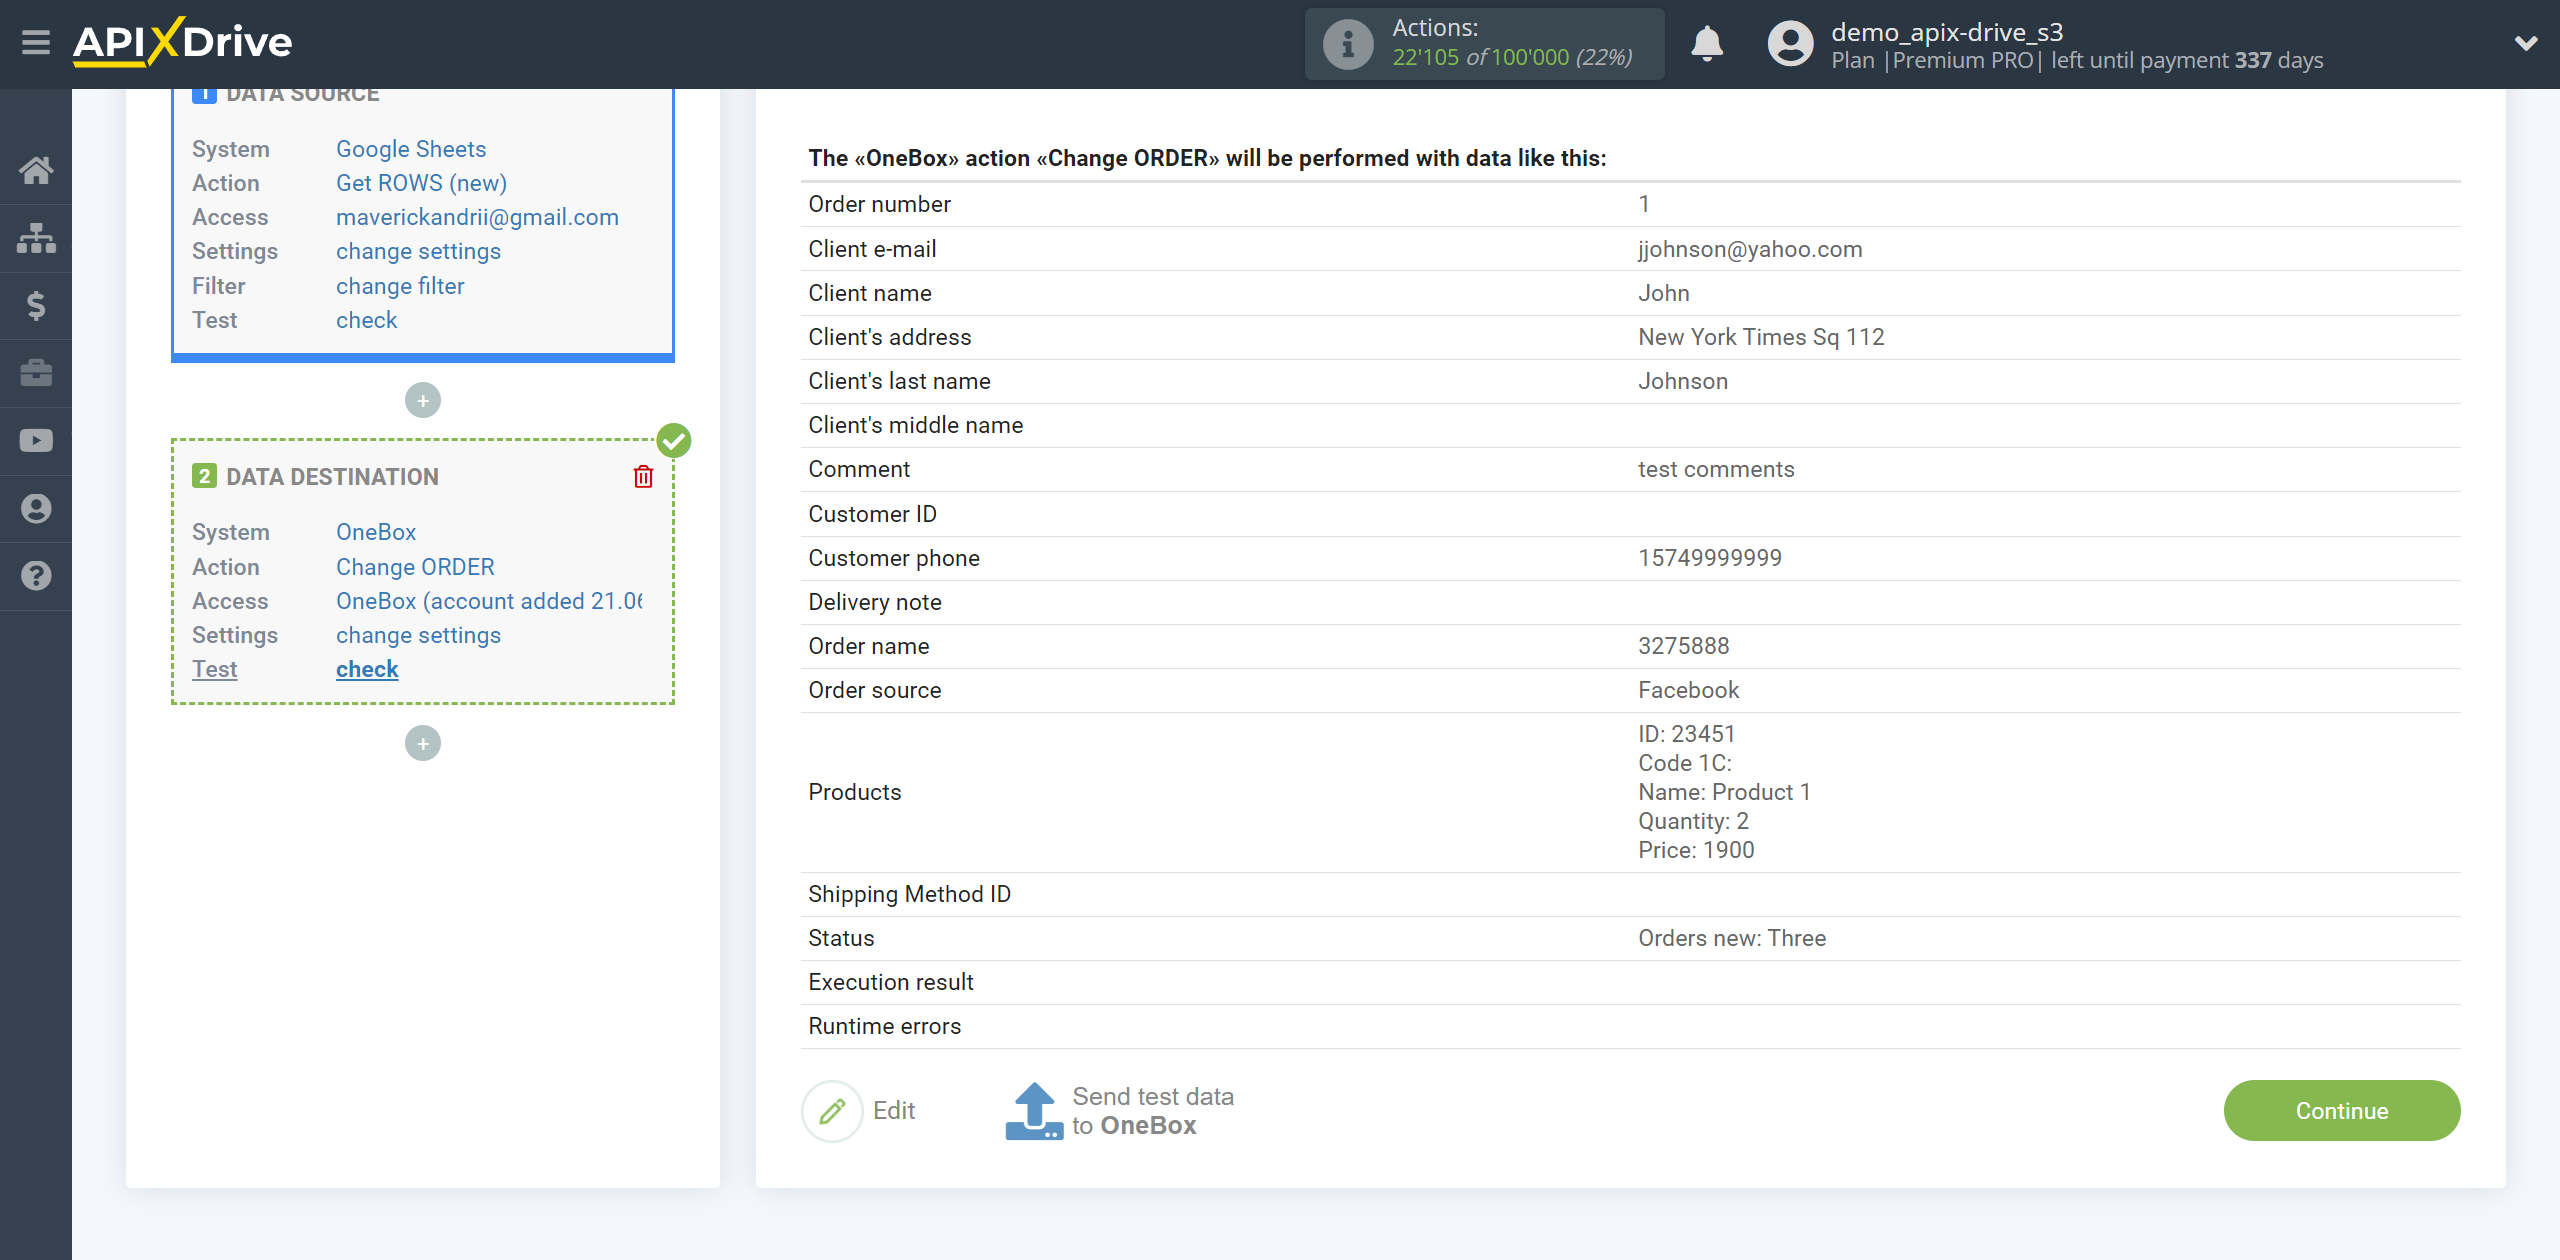This screenshot has width=2560, height=1260.
Task: Open profile icon in sidebar
Action: click(x=36, y=509)
